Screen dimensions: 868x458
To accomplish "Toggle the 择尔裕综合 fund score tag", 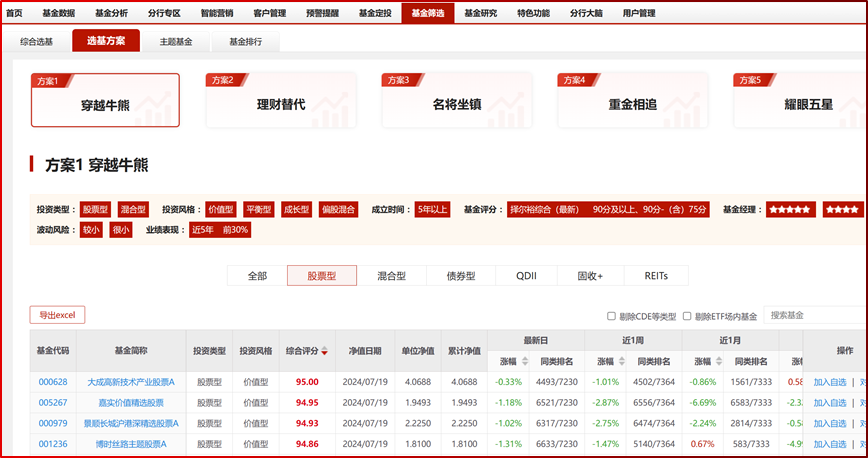I will tap(608, 209).
